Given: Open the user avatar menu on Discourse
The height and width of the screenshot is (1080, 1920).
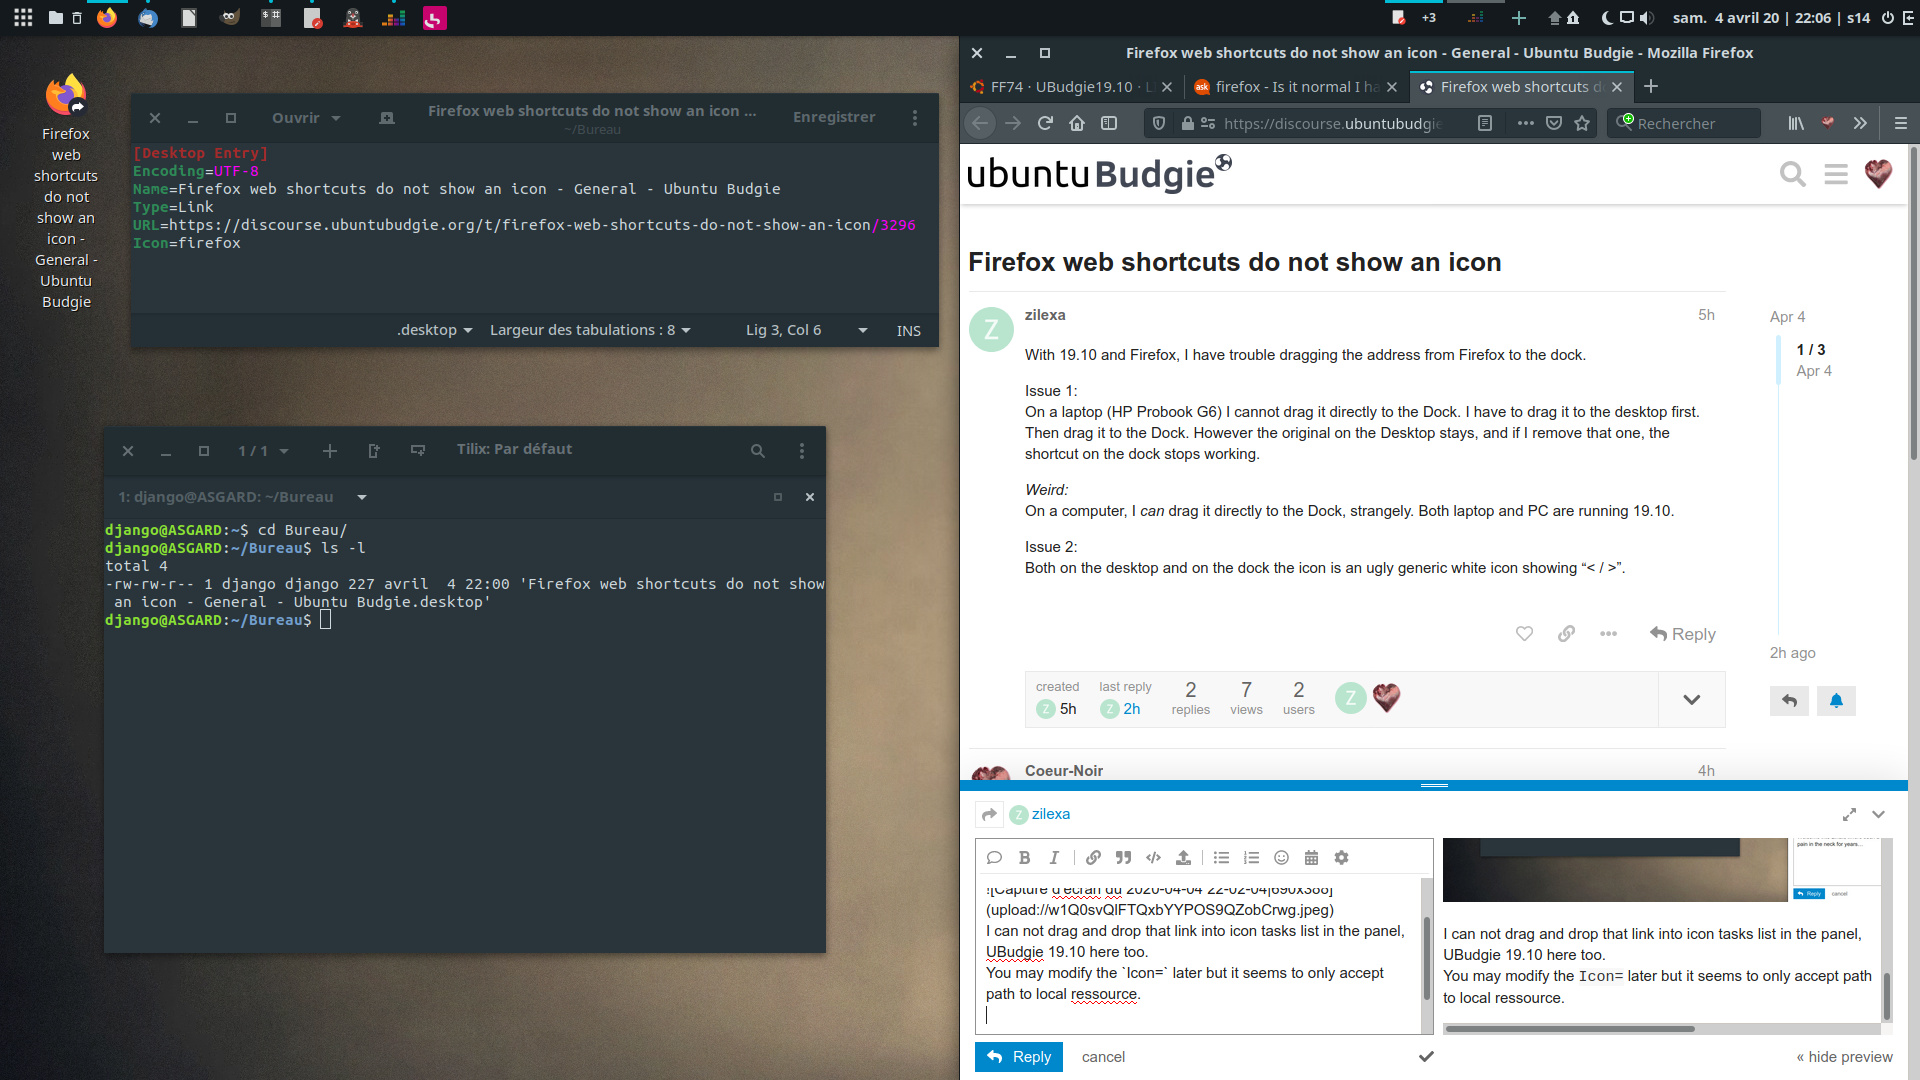Looking at the screenshot, I should coord(1879,174).
